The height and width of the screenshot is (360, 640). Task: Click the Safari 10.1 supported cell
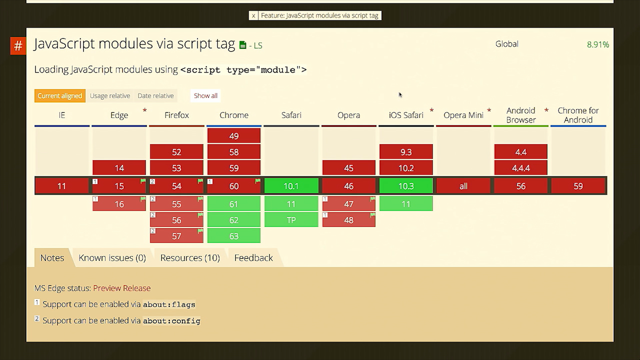click(291, 186)
